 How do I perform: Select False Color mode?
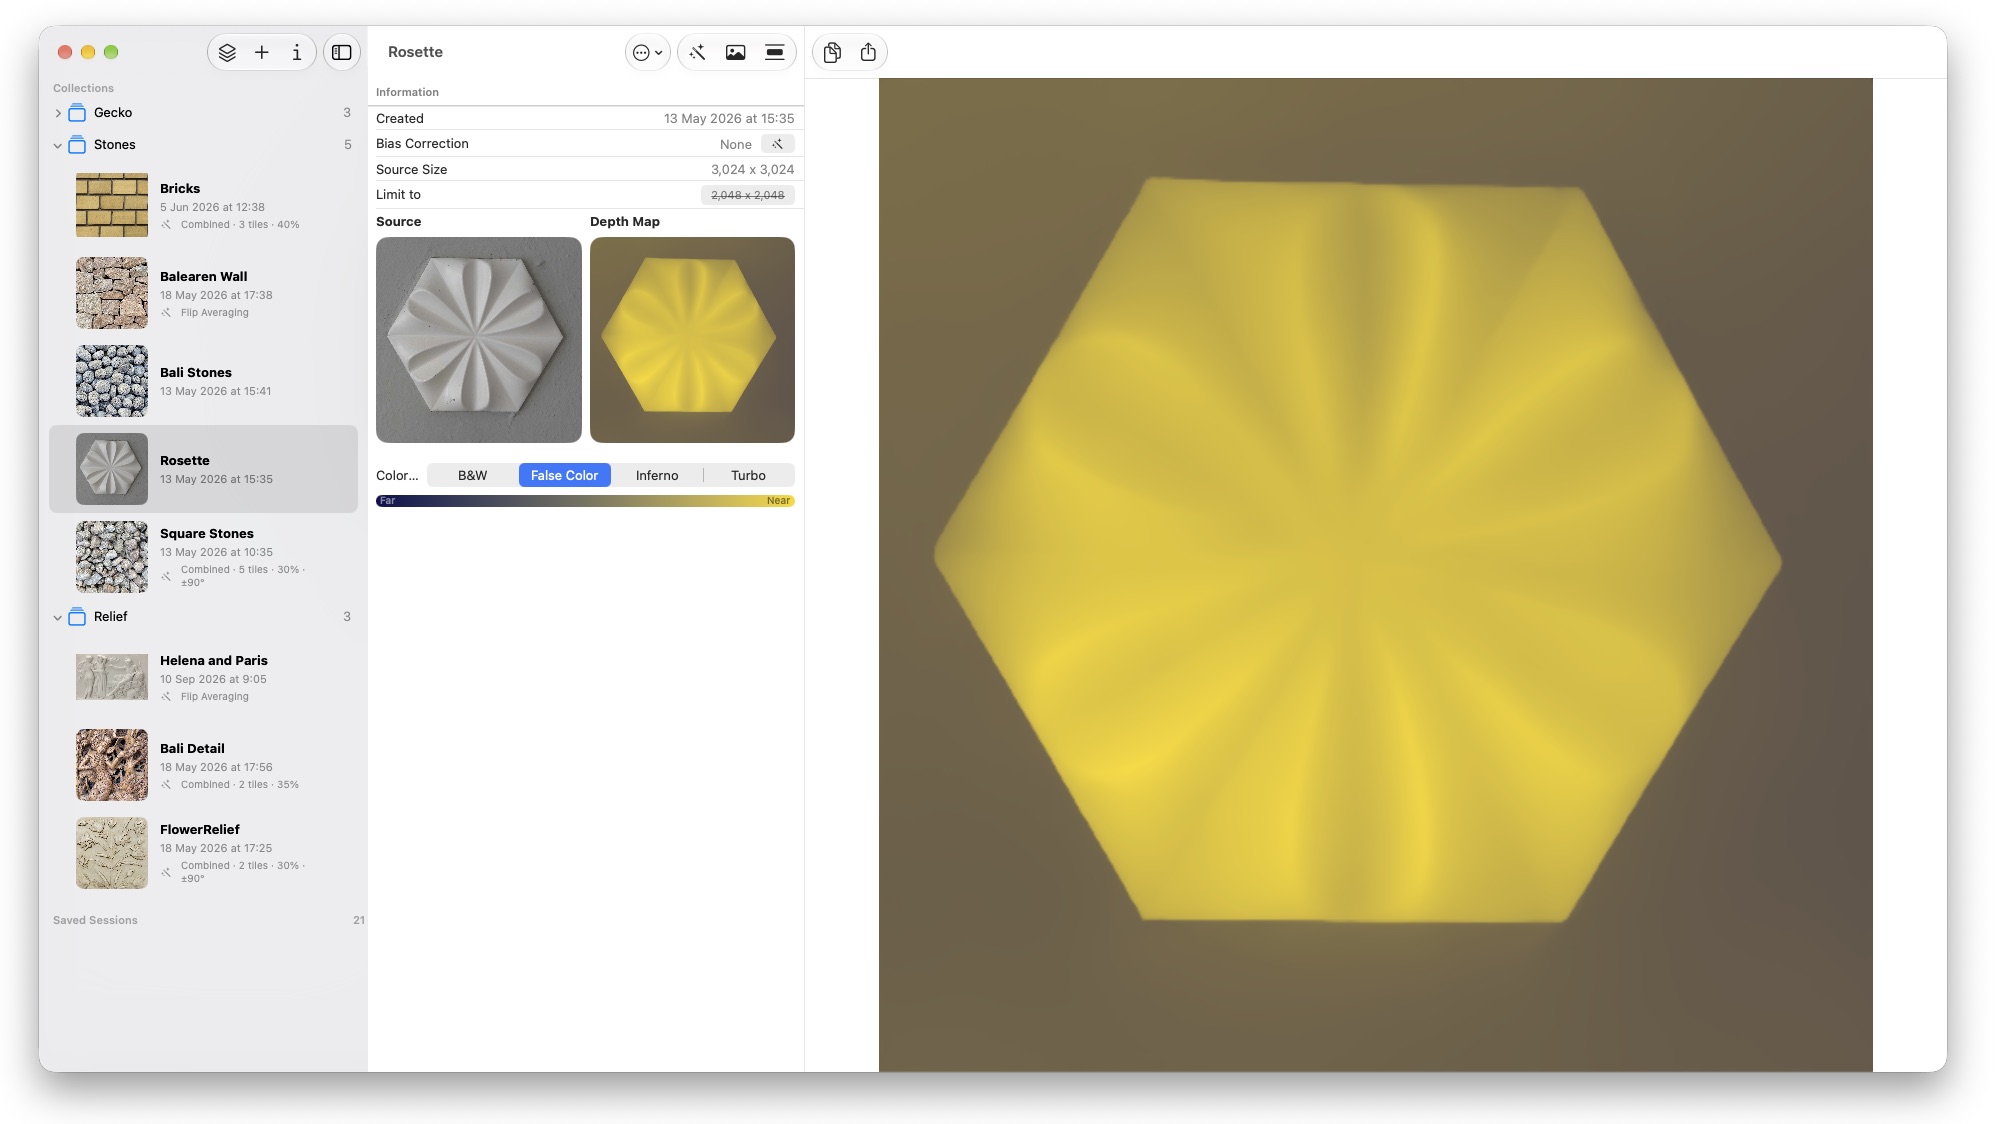coord(564,476)
